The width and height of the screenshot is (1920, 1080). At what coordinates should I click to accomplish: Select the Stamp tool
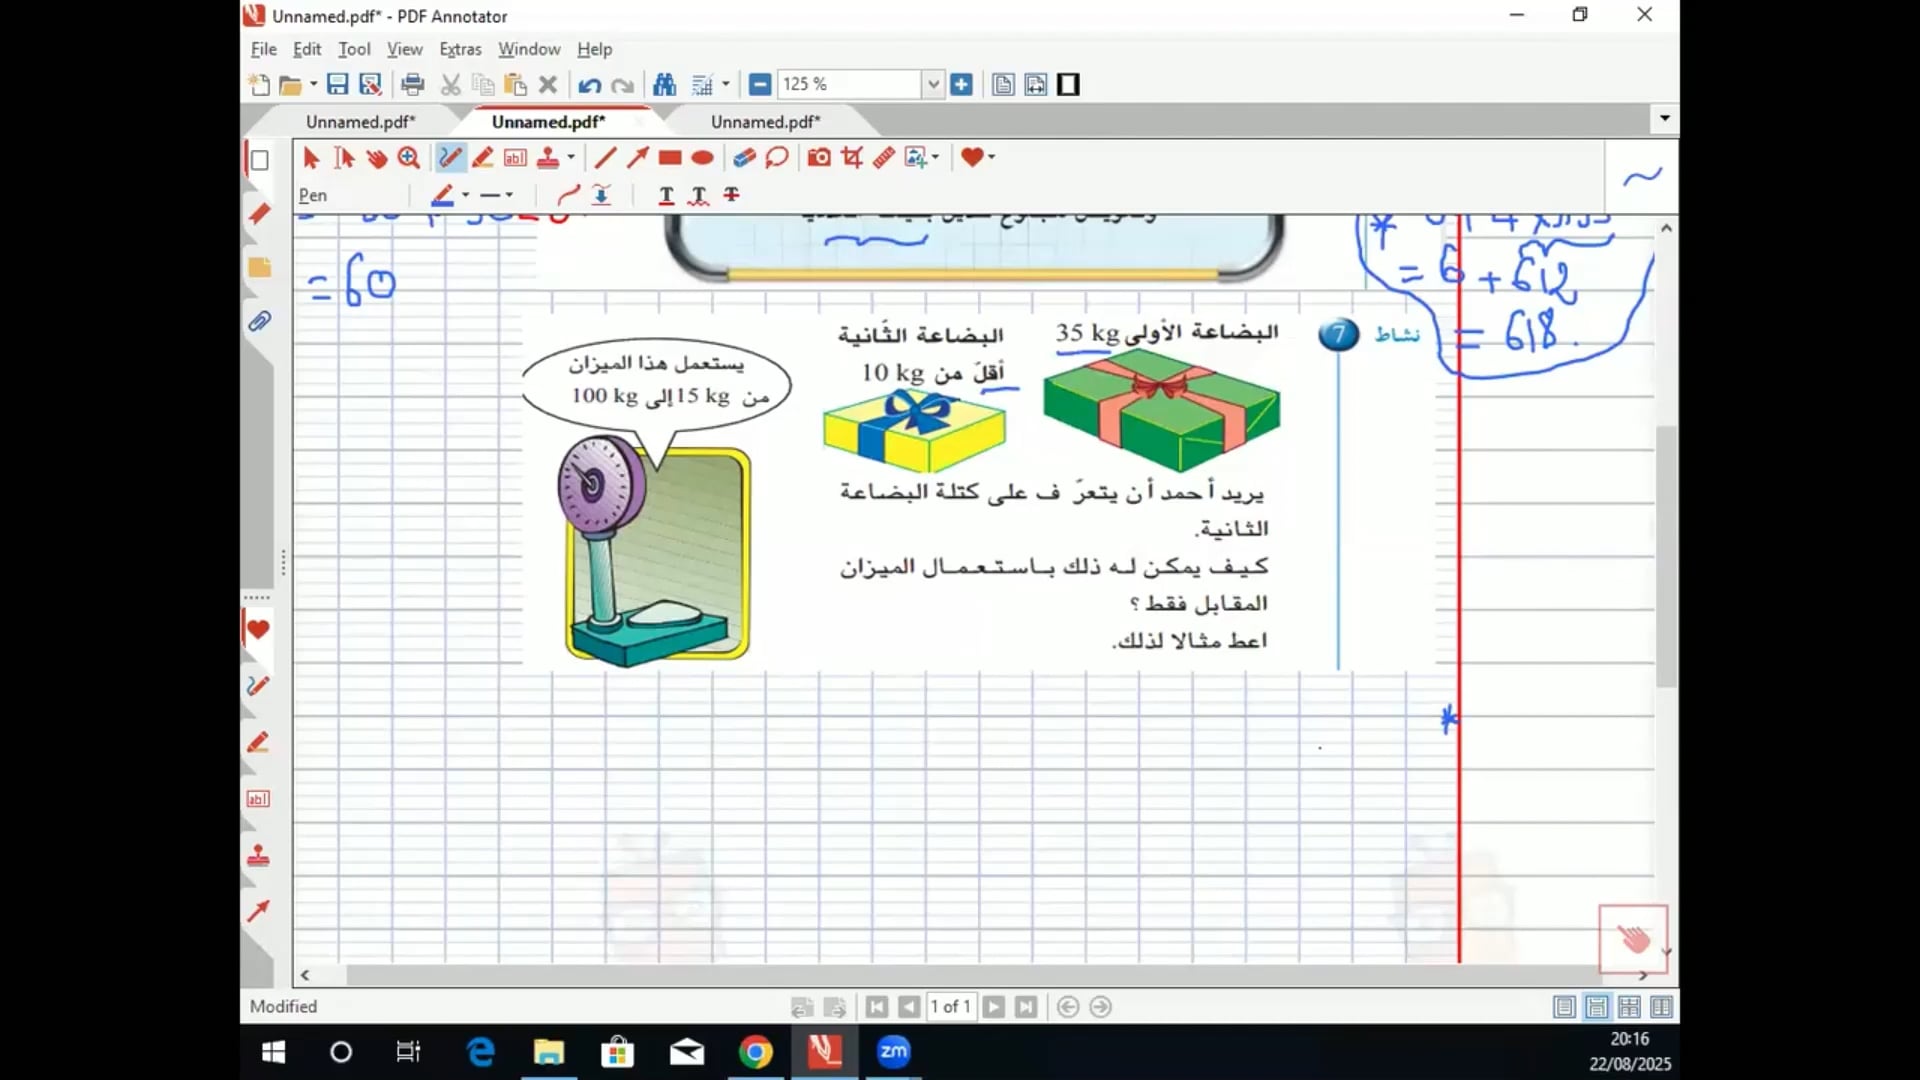coord(548,158)
